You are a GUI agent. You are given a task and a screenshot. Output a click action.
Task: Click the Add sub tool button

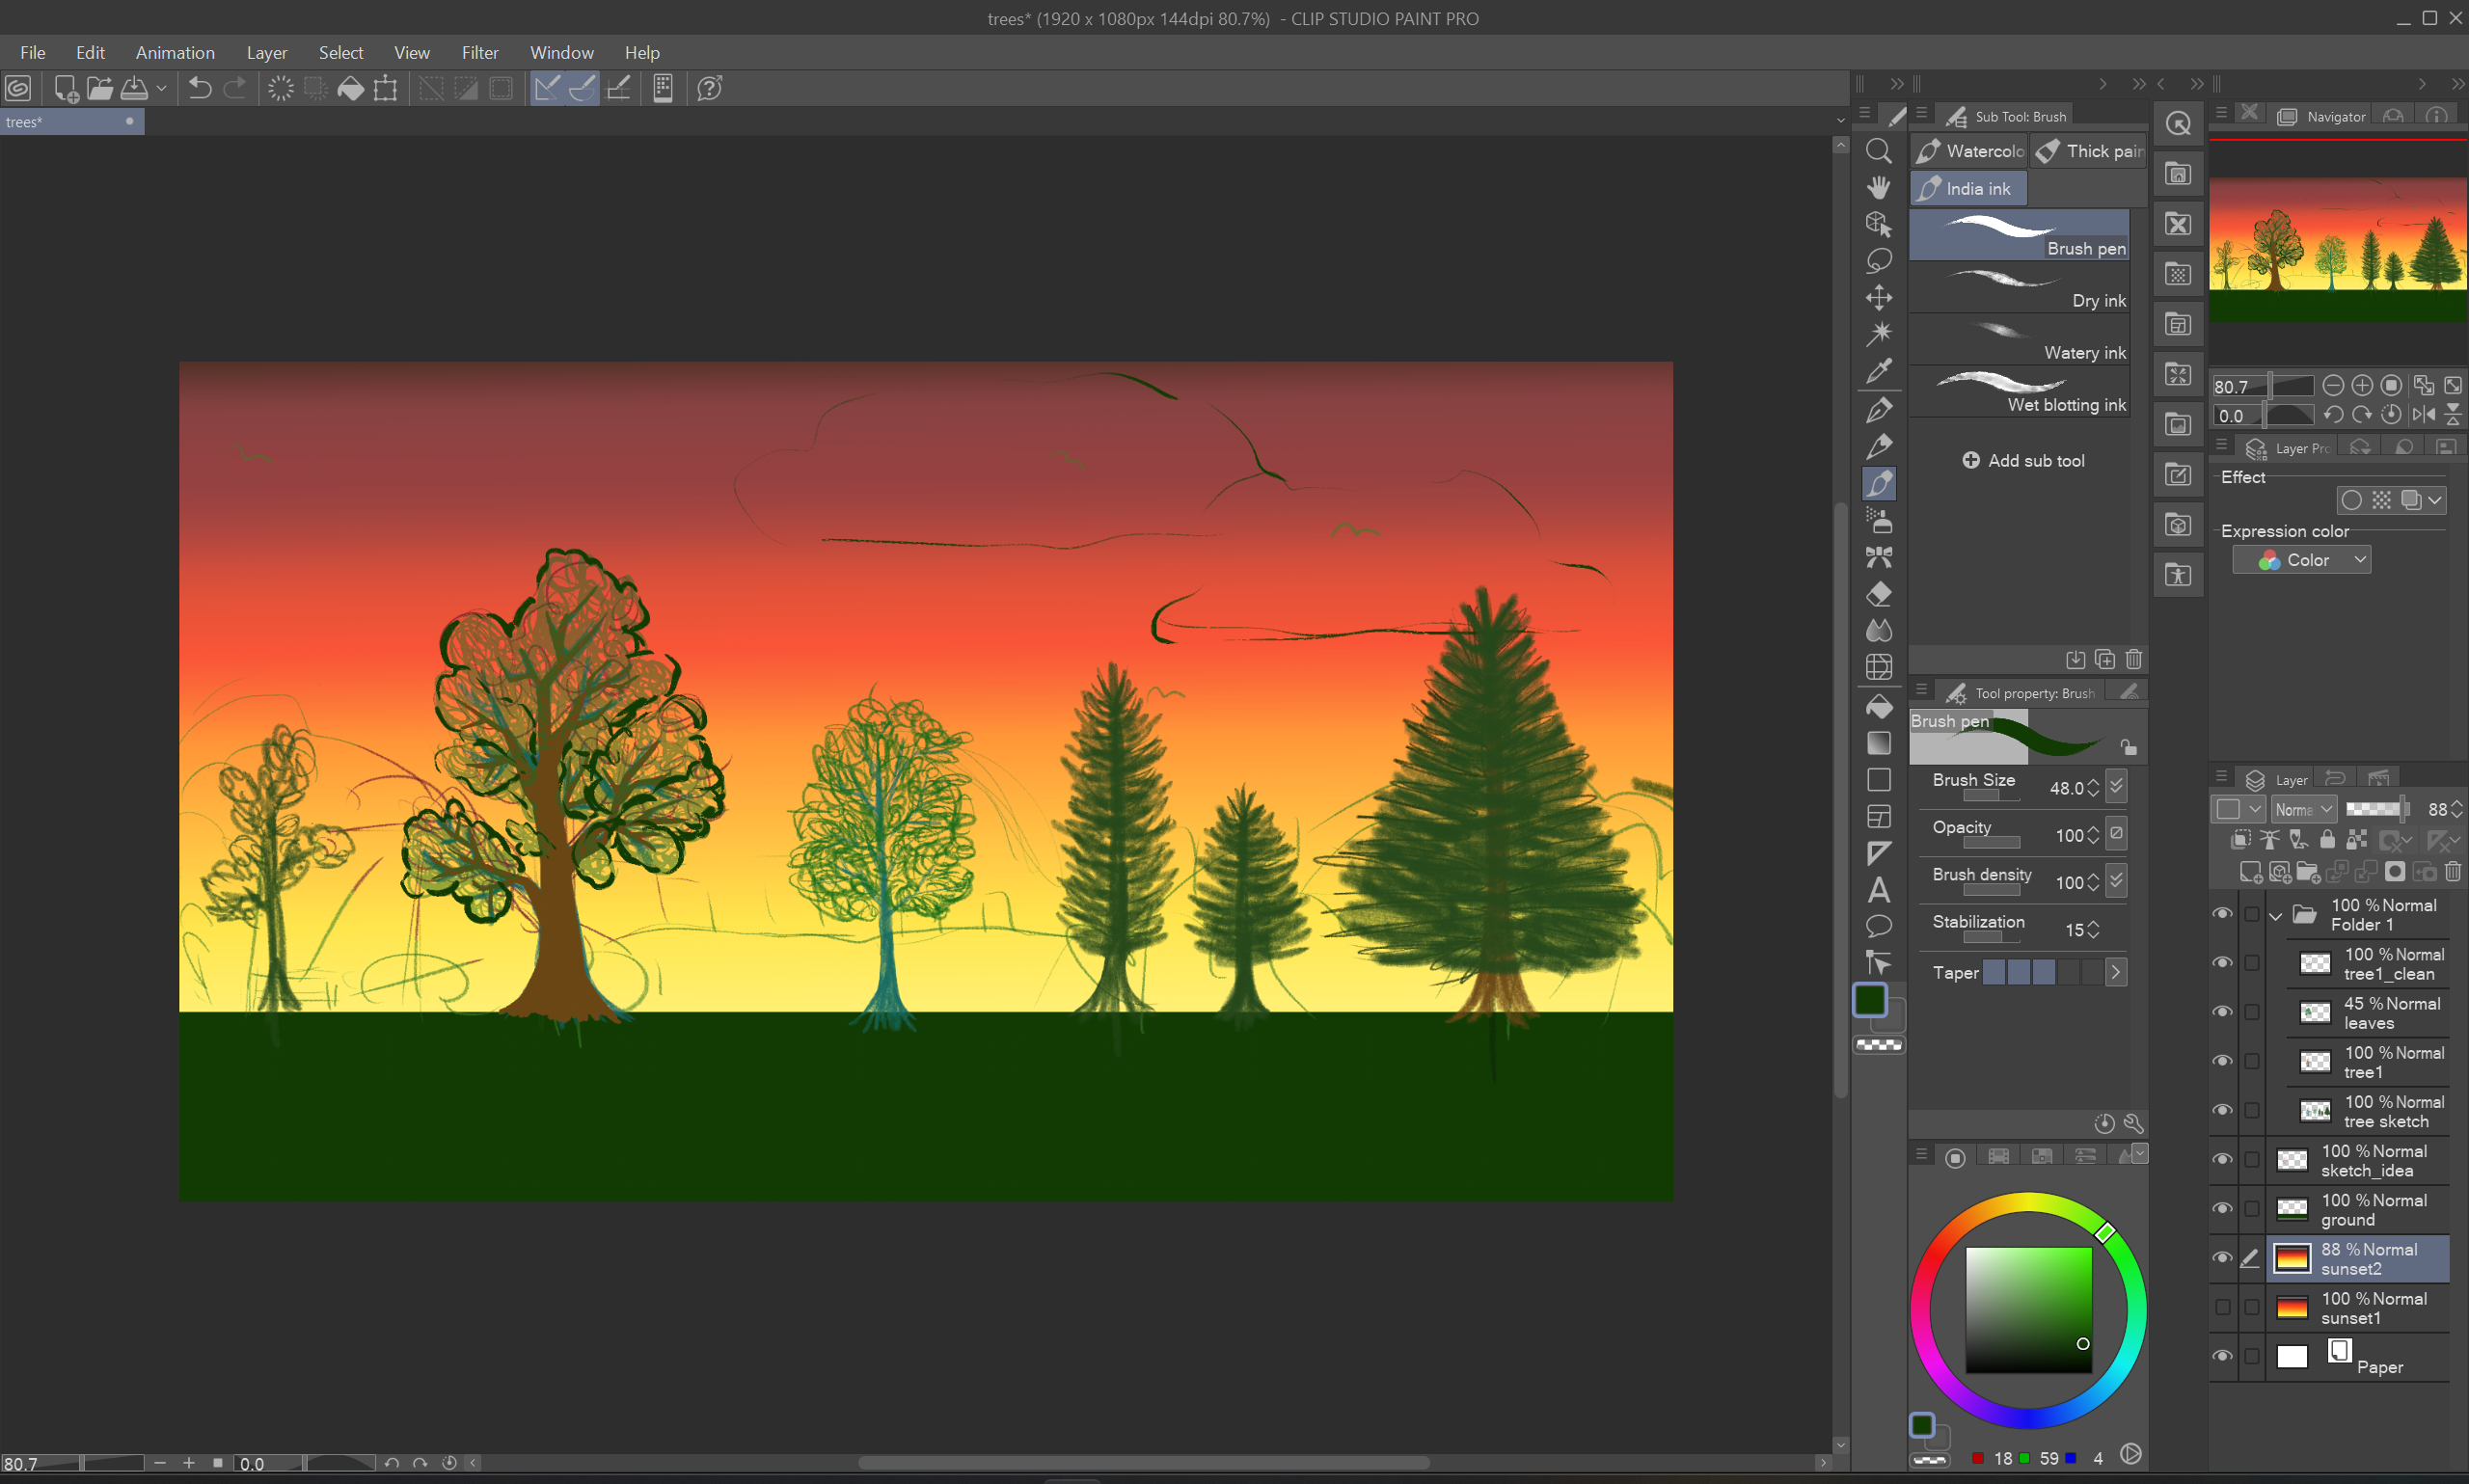(2023, 460)
